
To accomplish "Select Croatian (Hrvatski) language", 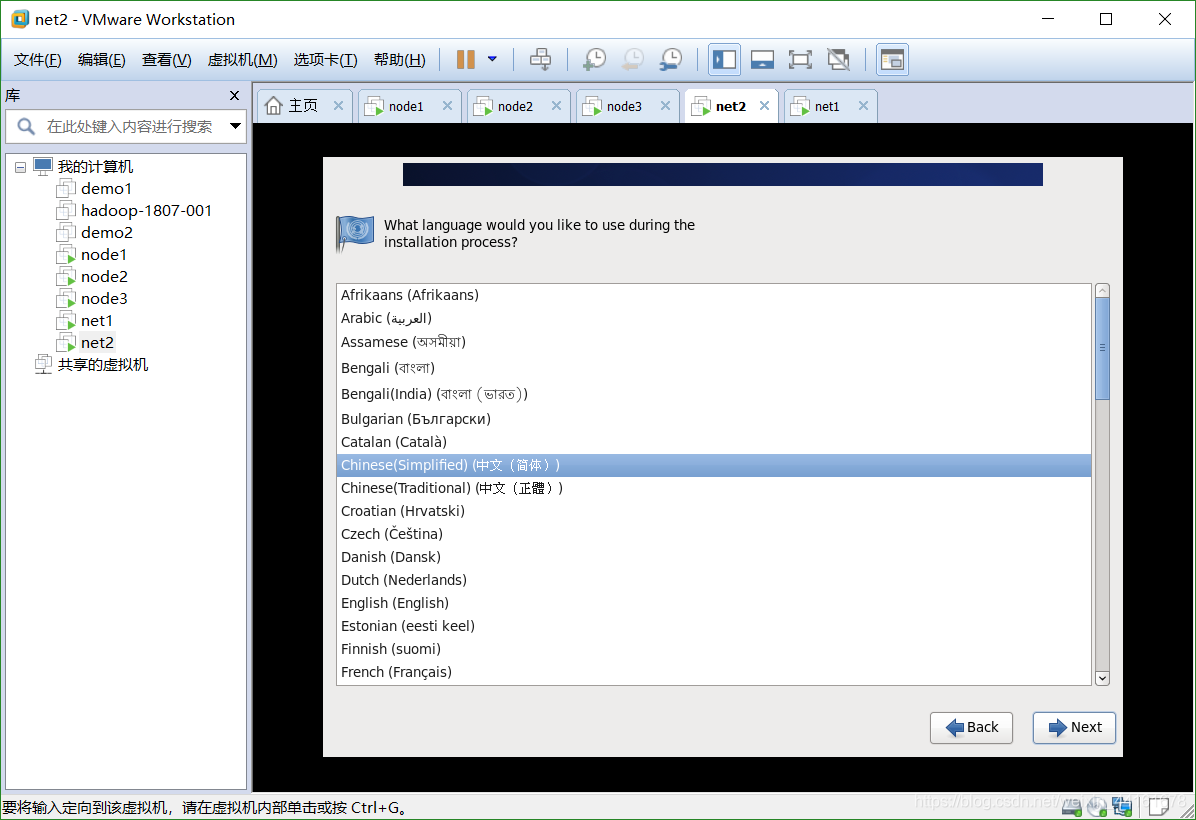I will (714, 511).
